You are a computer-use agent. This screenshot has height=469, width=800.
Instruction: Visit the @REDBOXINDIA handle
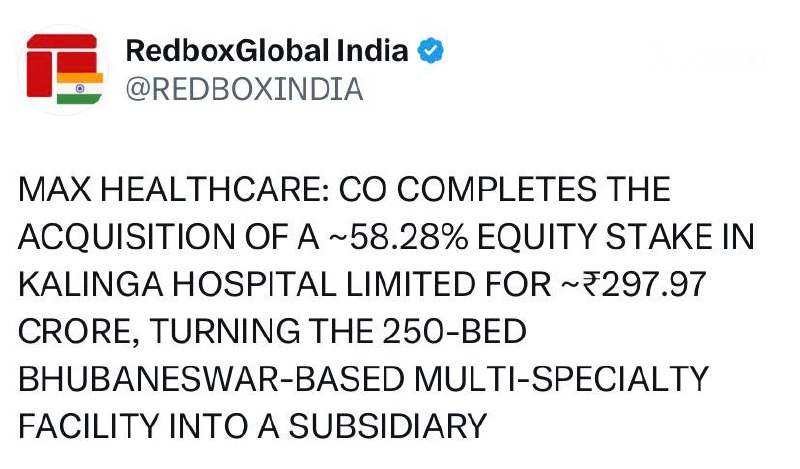point(244,89)
